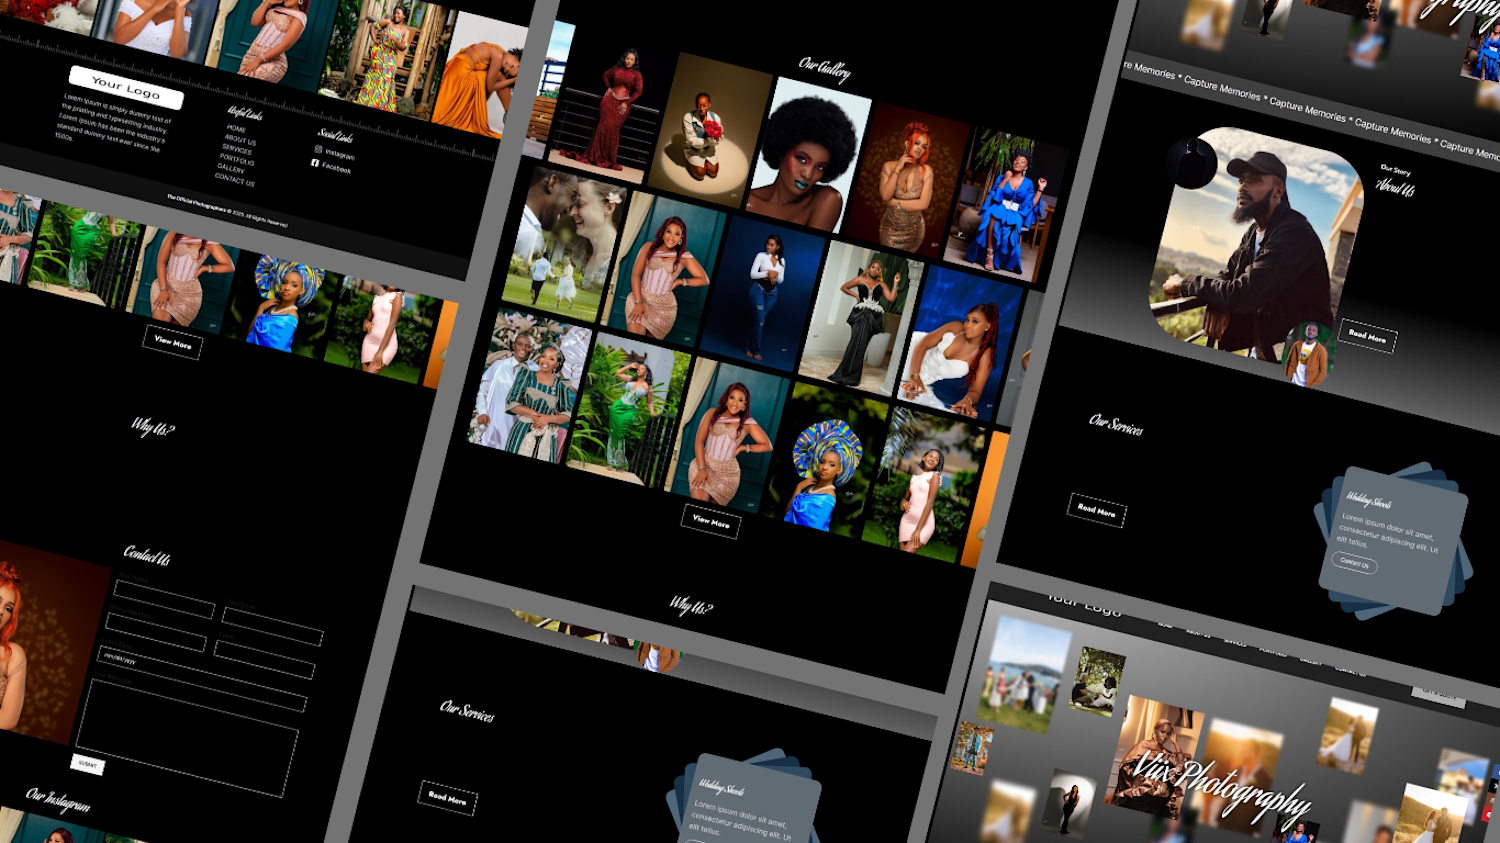Click the Our Instagram heading
Screen dimensions: 1500x843
pos(58,799)
